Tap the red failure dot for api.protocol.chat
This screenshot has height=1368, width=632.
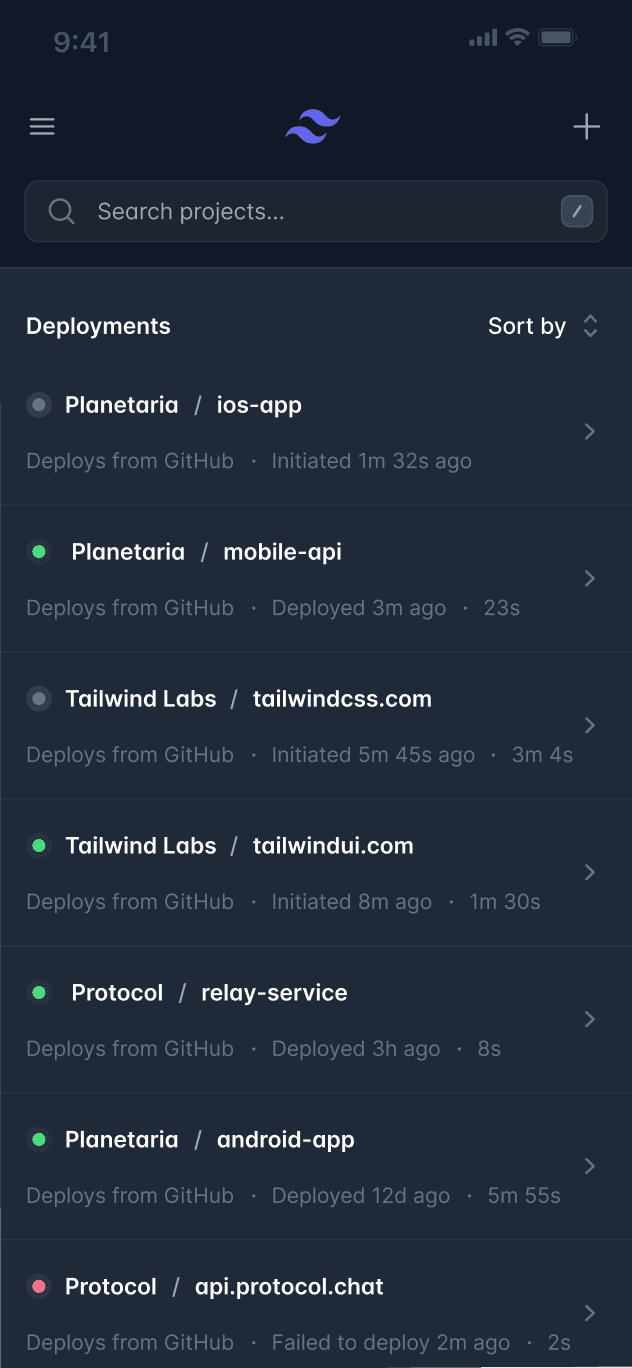38,1286
